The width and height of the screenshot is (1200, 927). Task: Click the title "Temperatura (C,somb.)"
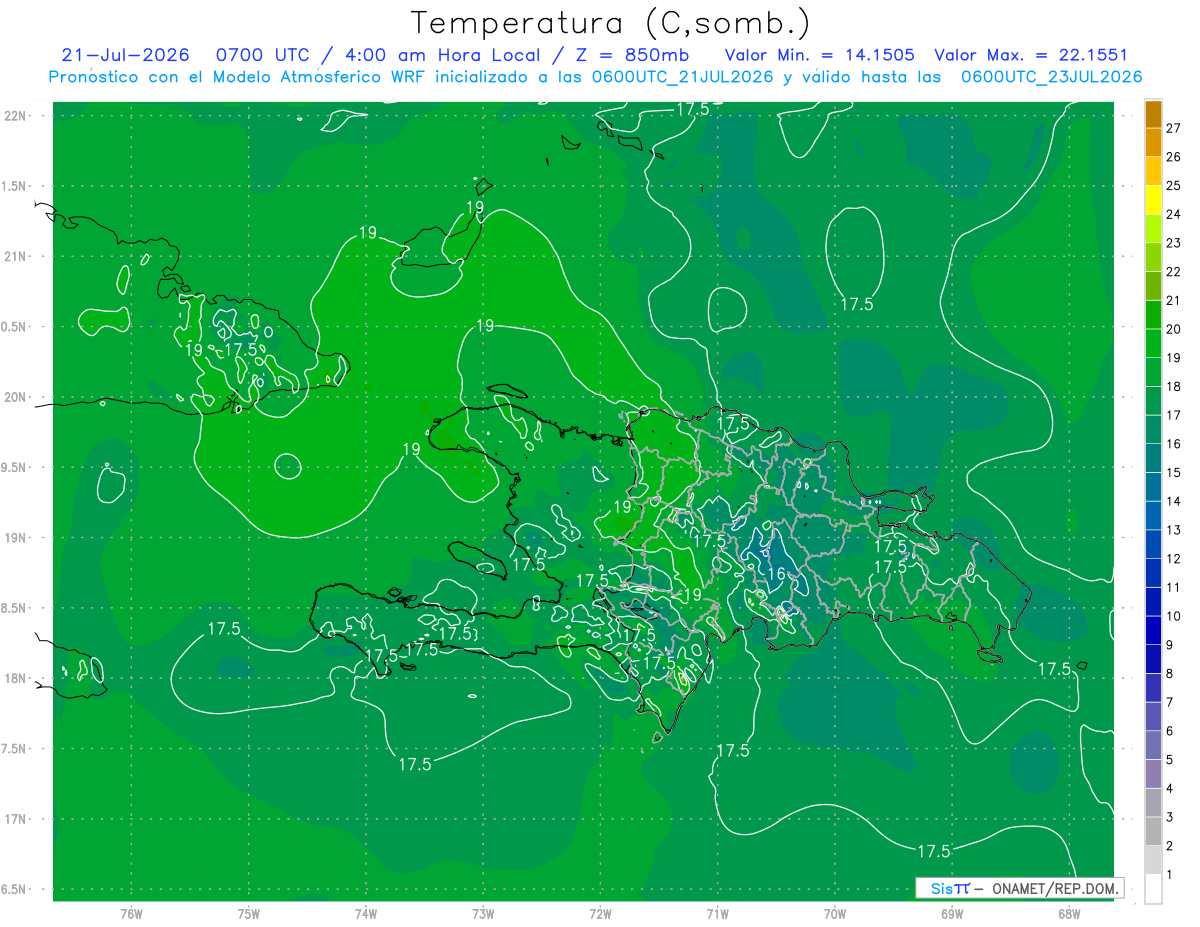point(610,23)
